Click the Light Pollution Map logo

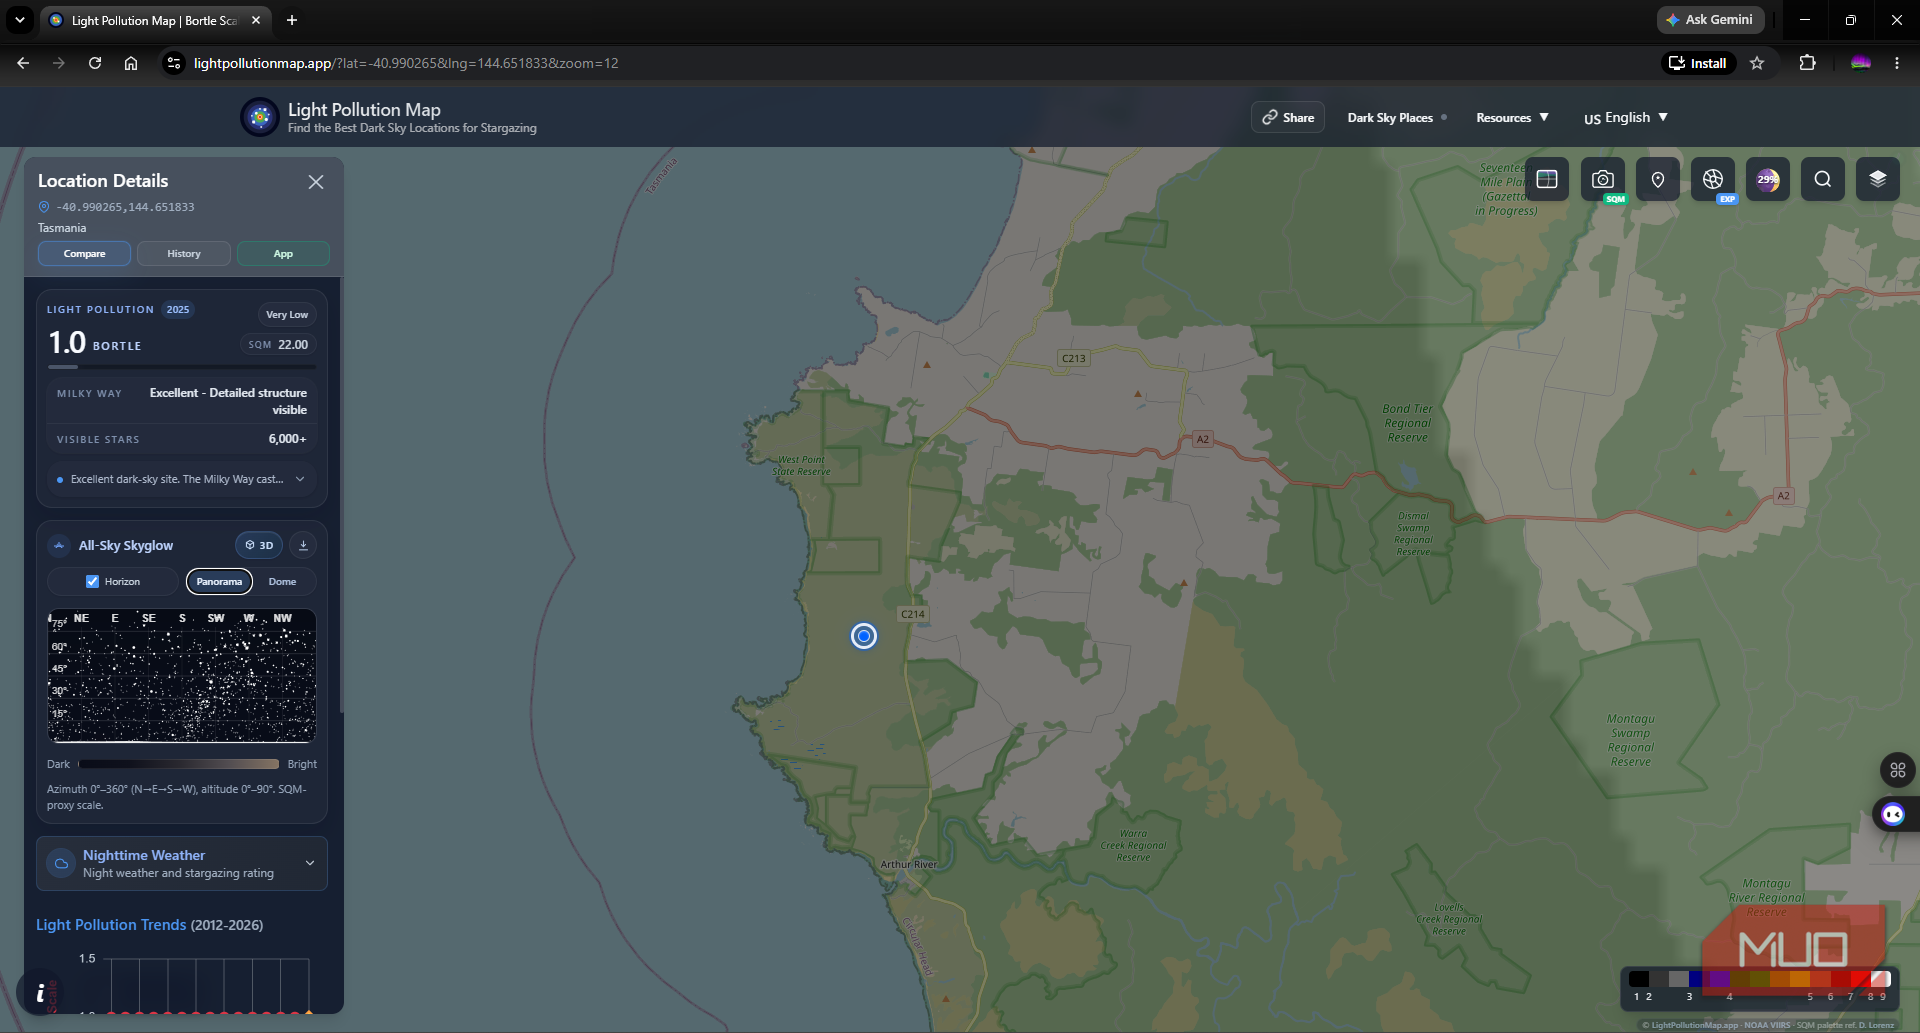260,118
